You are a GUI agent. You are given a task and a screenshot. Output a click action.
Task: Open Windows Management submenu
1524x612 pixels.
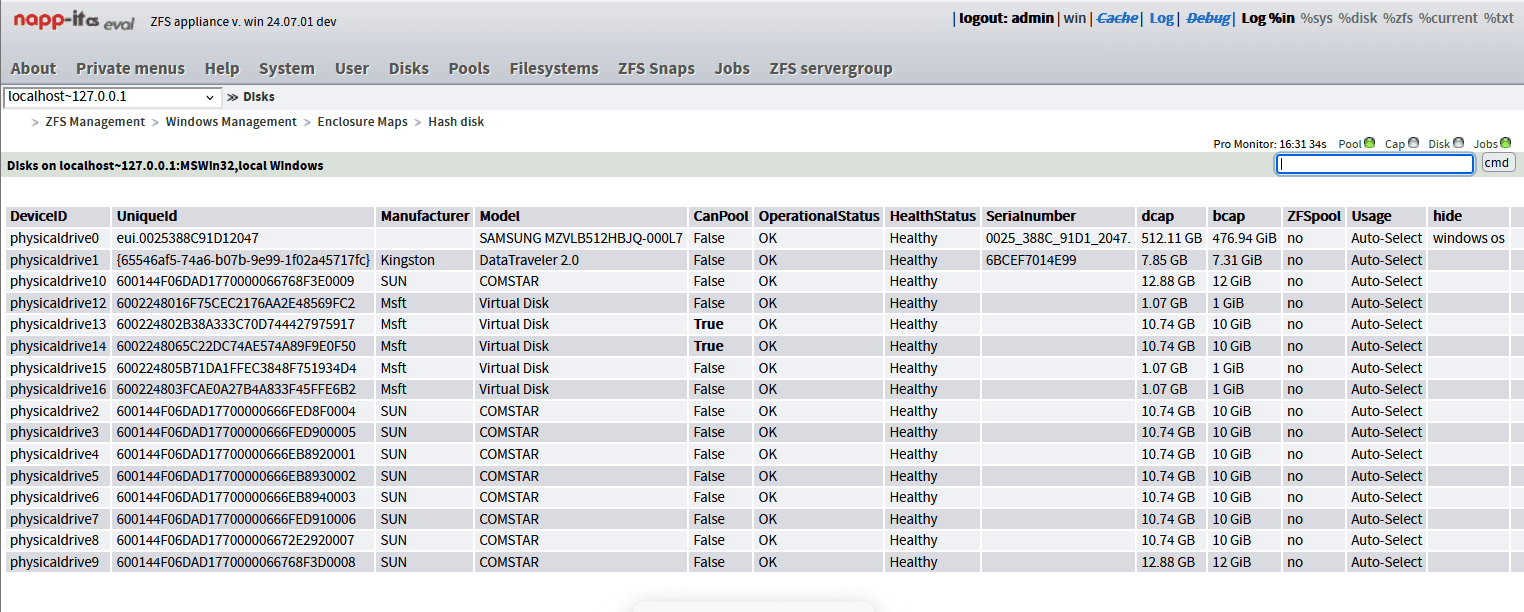(231, 122)
